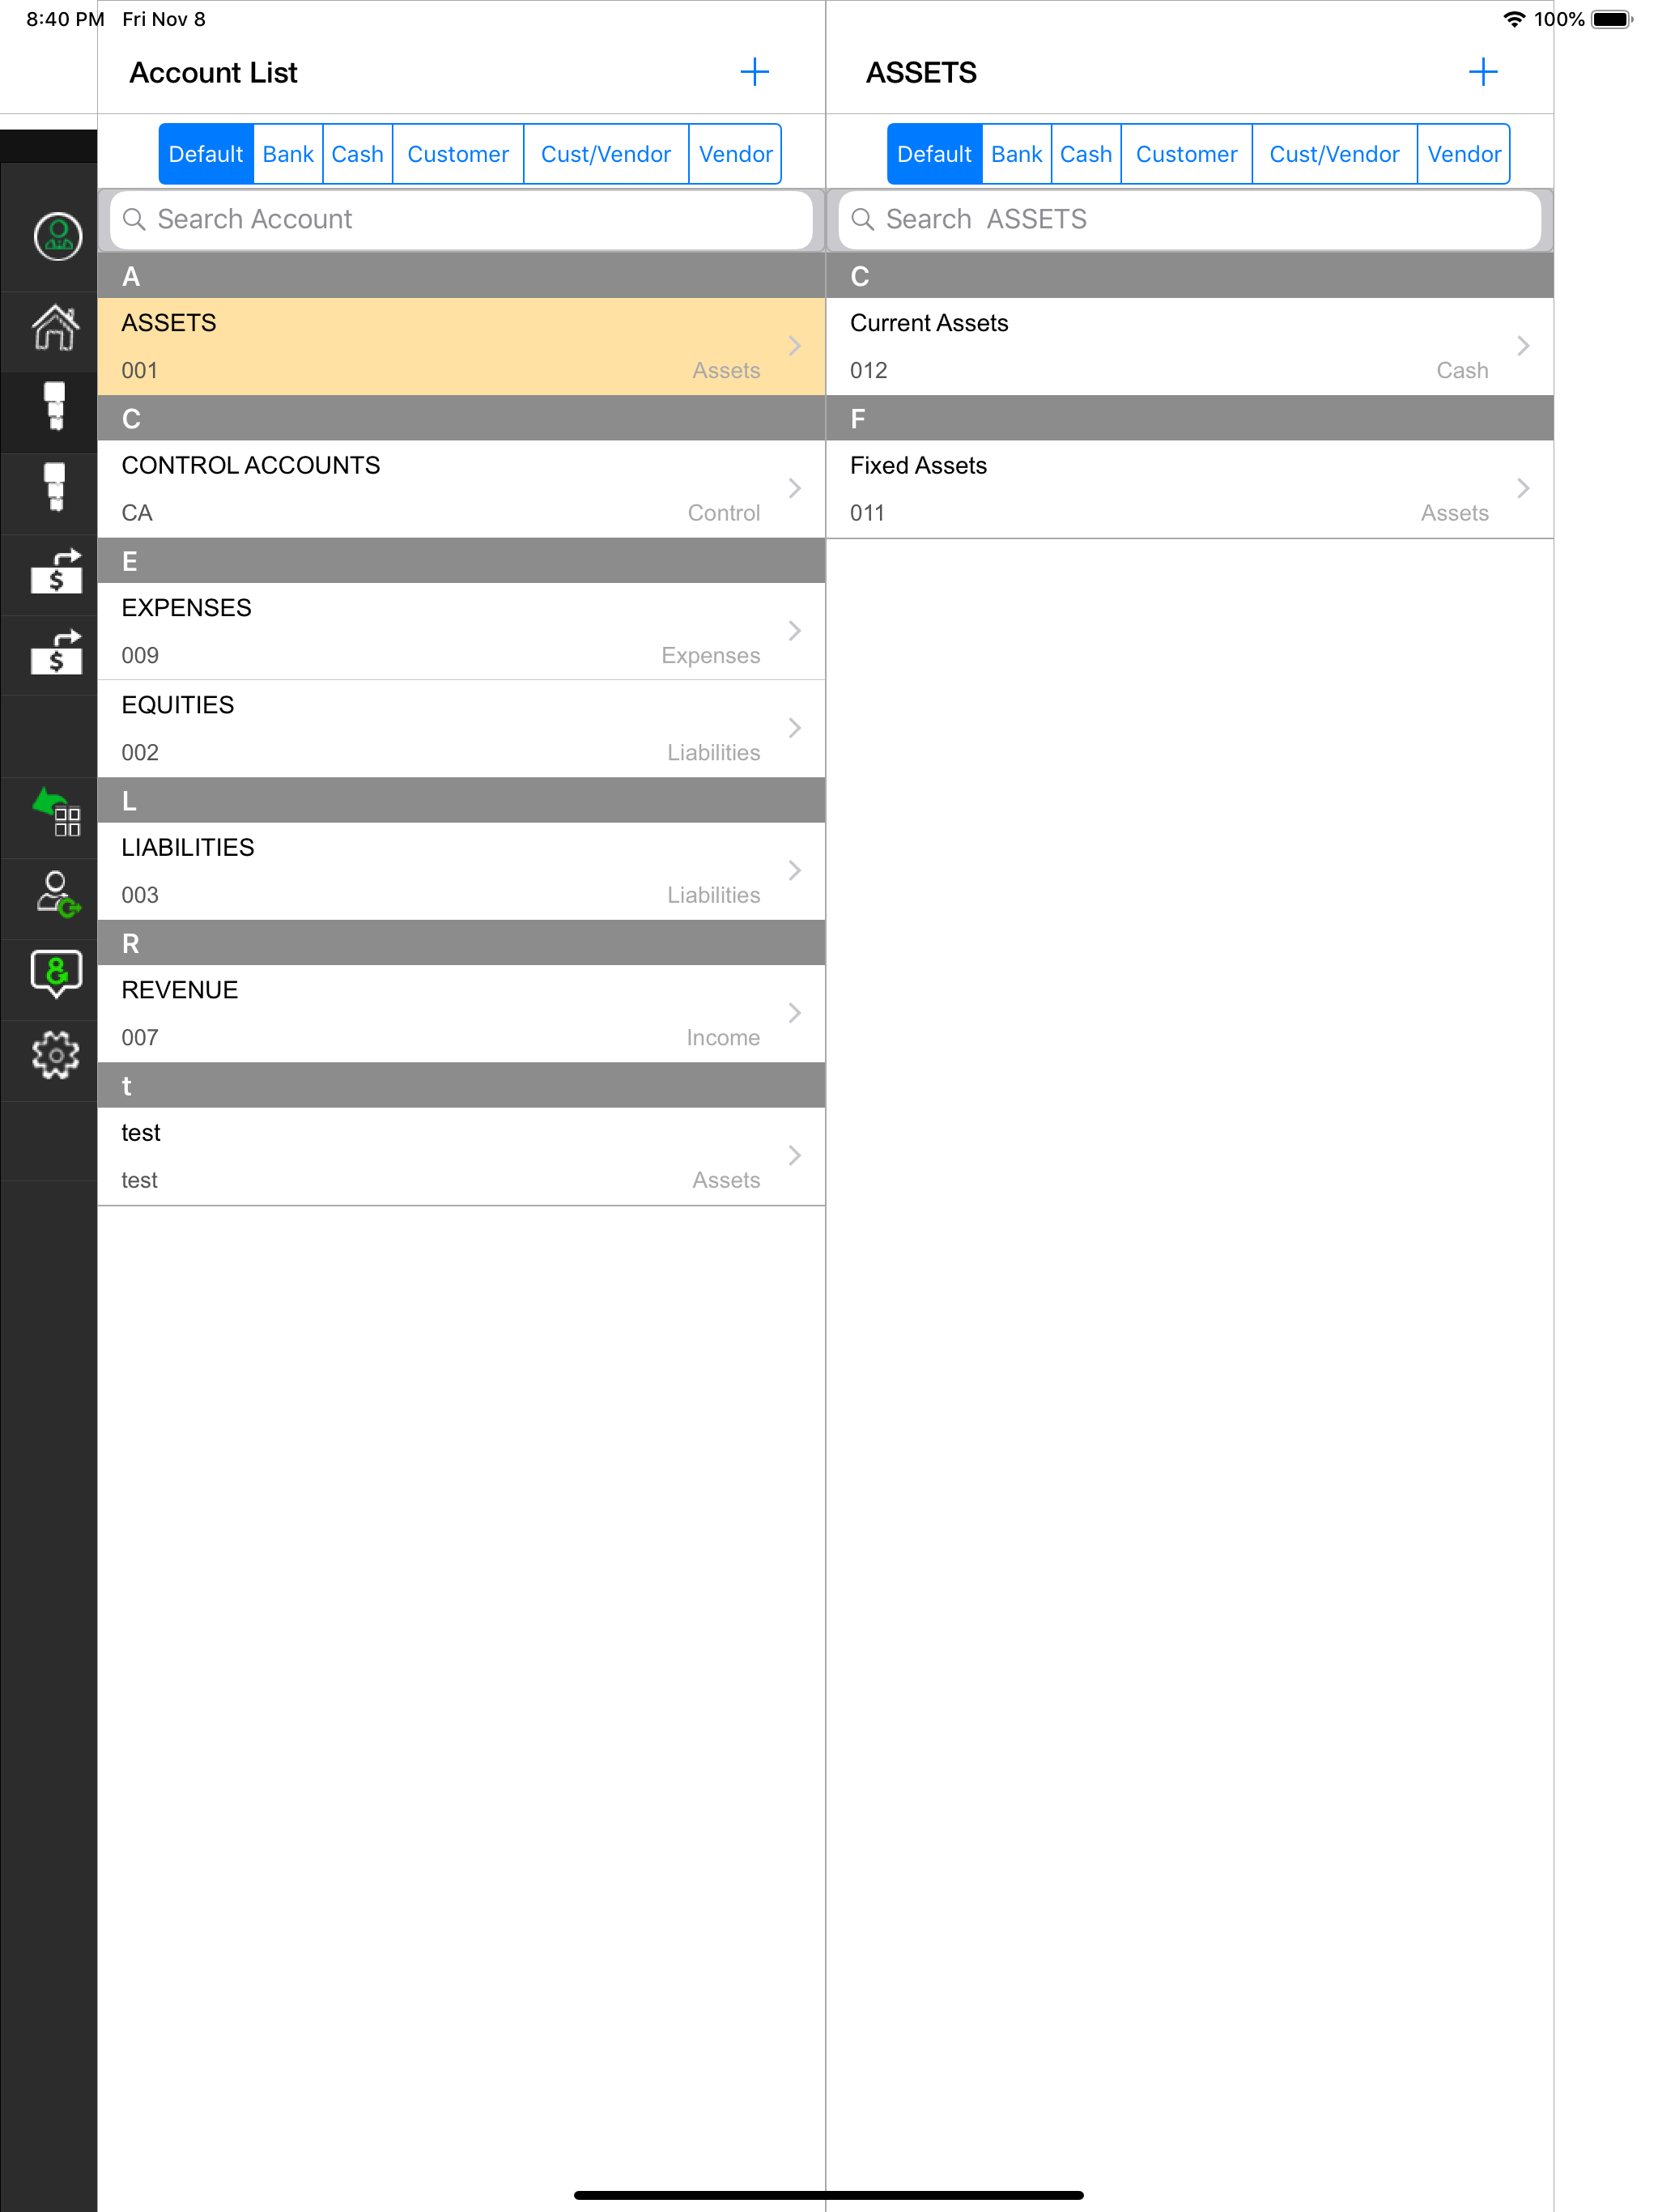Image resolution: width=1658 pixels, height=2212 pixels.
Task: Open the switch user icon
Action: (58, 894)
